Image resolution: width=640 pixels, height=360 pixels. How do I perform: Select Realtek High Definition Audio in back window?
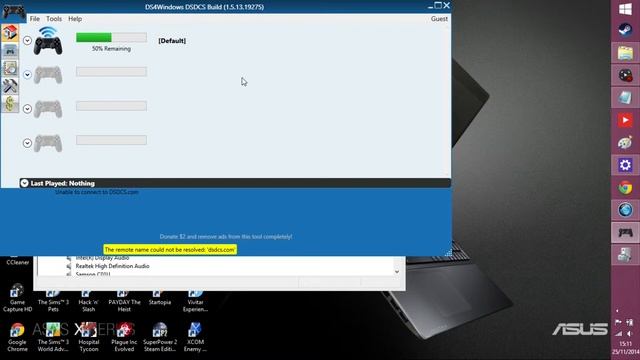coord(112,266)
